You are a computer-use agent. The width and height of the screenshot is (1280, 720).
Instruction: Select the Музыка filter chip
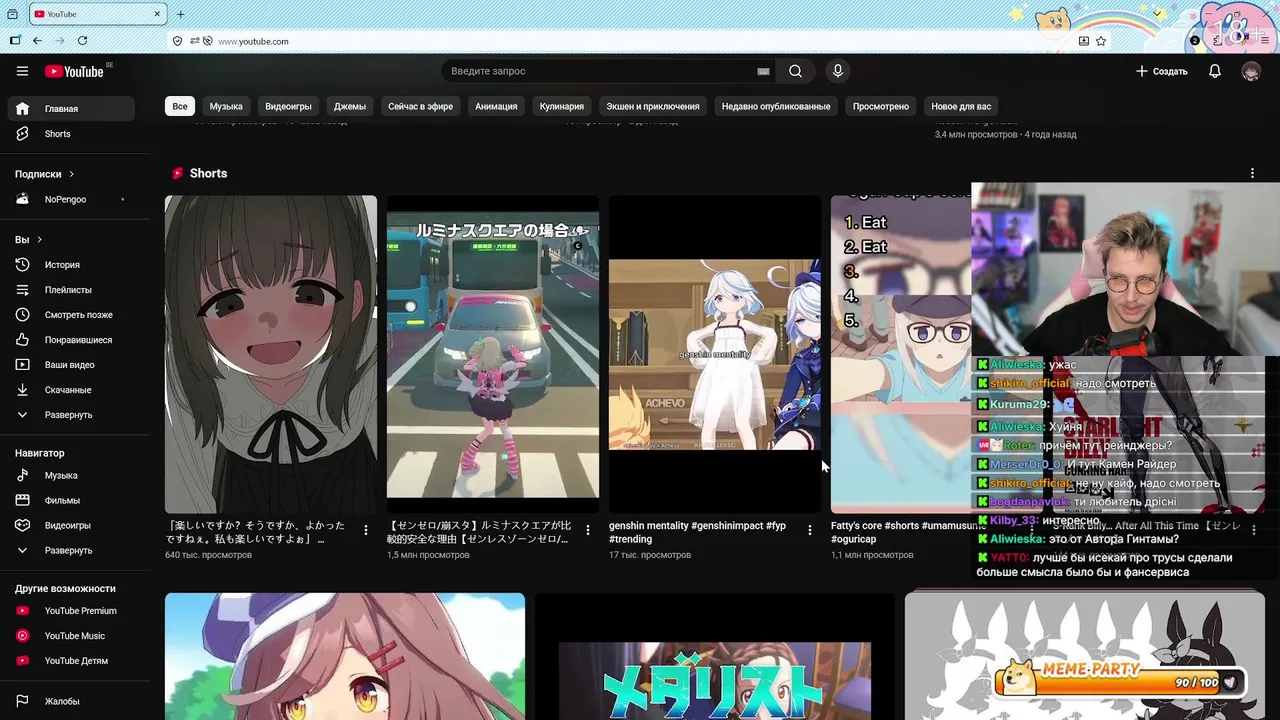coord(226,106)
